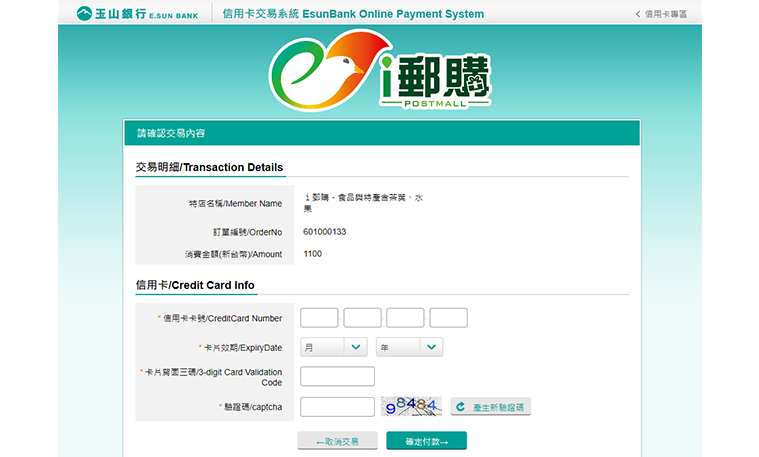Image resolution: width=759 pixels, height=457 pixels.
Task: Focus the third credit card number box
Action: coord(405,318)
